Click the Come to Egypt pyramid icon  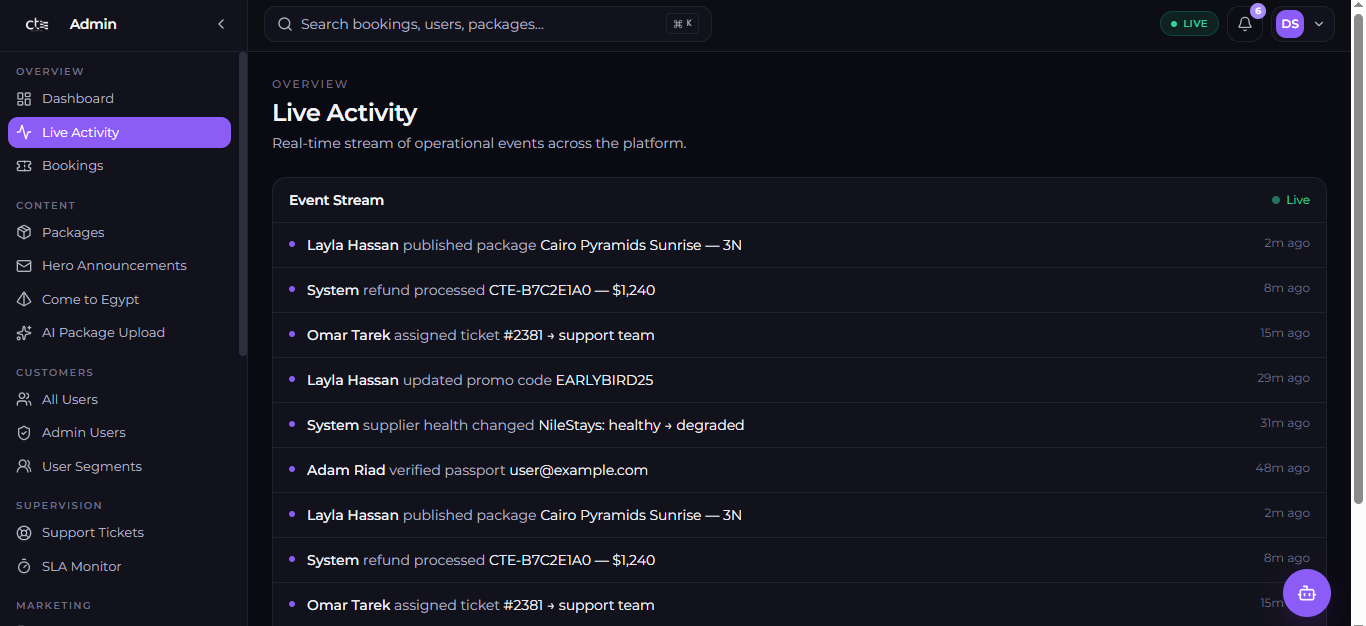pos(24,299)
